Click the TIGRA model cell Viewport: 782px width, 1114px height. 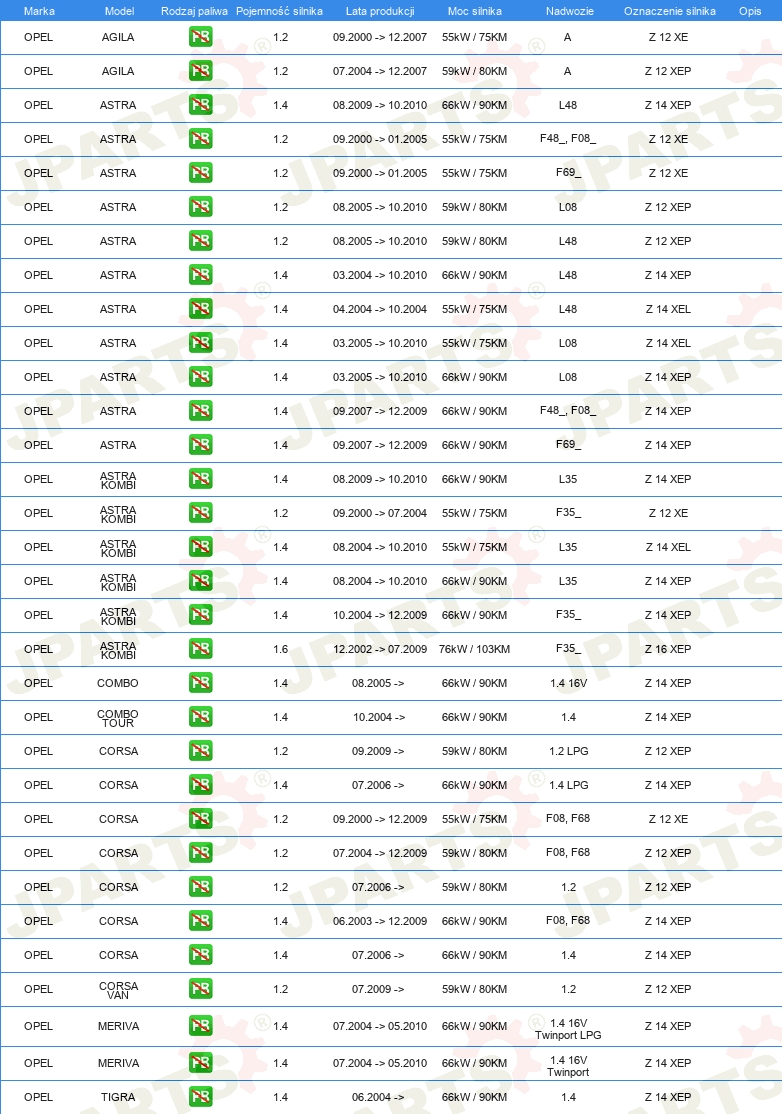coord(118,1097)
